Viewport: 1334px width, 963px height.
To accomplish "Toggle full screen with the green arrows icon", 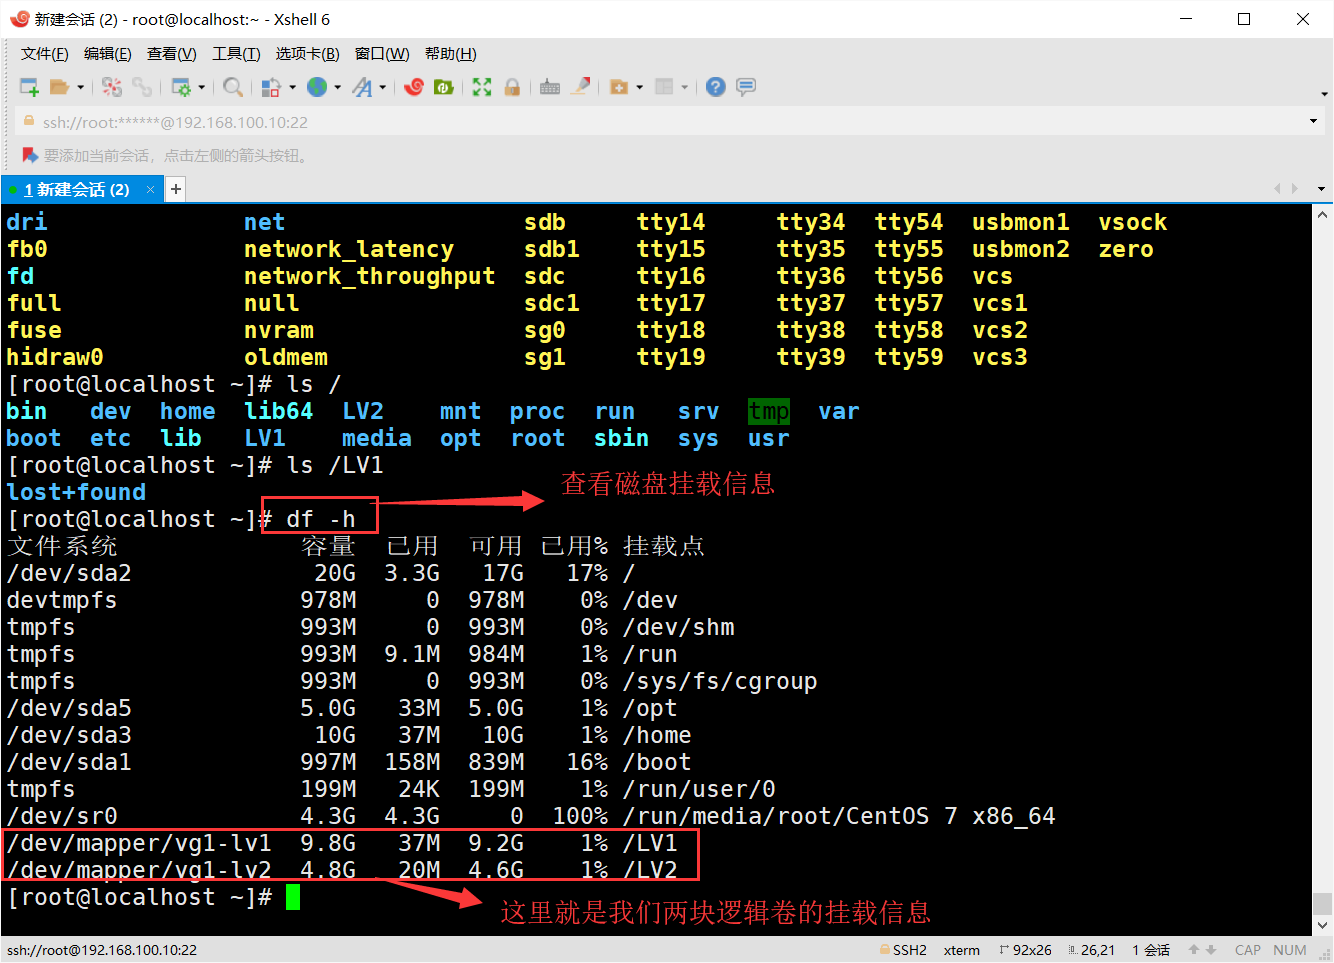I will (482, 87).
